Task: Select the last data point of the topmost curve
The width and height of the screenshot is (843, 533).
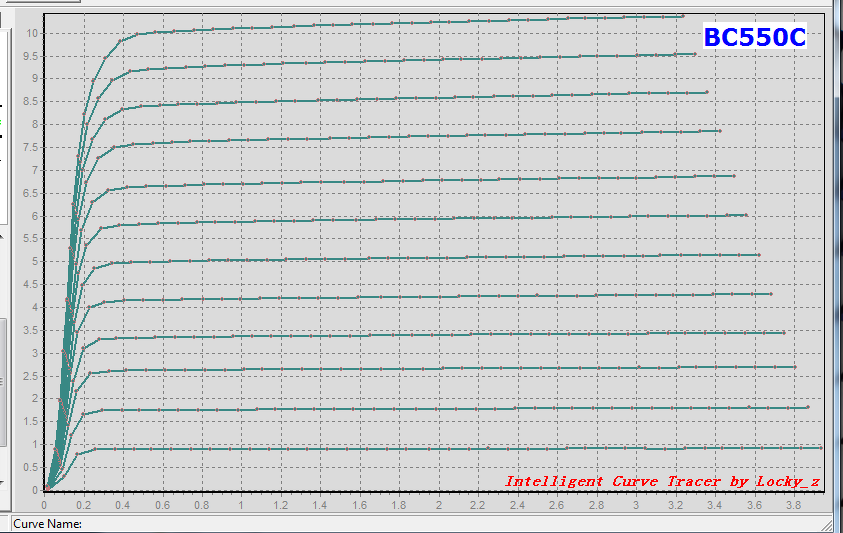Action: [683, 16]
